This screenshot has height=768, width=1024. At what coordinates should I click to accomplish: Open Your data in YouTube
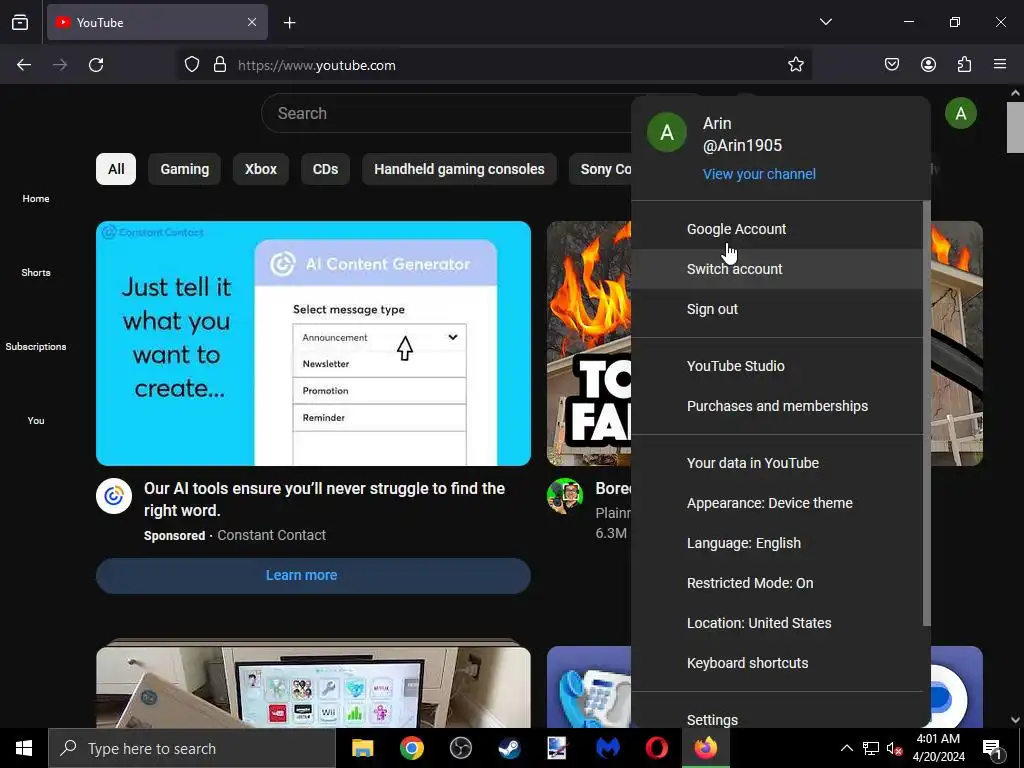777,463
